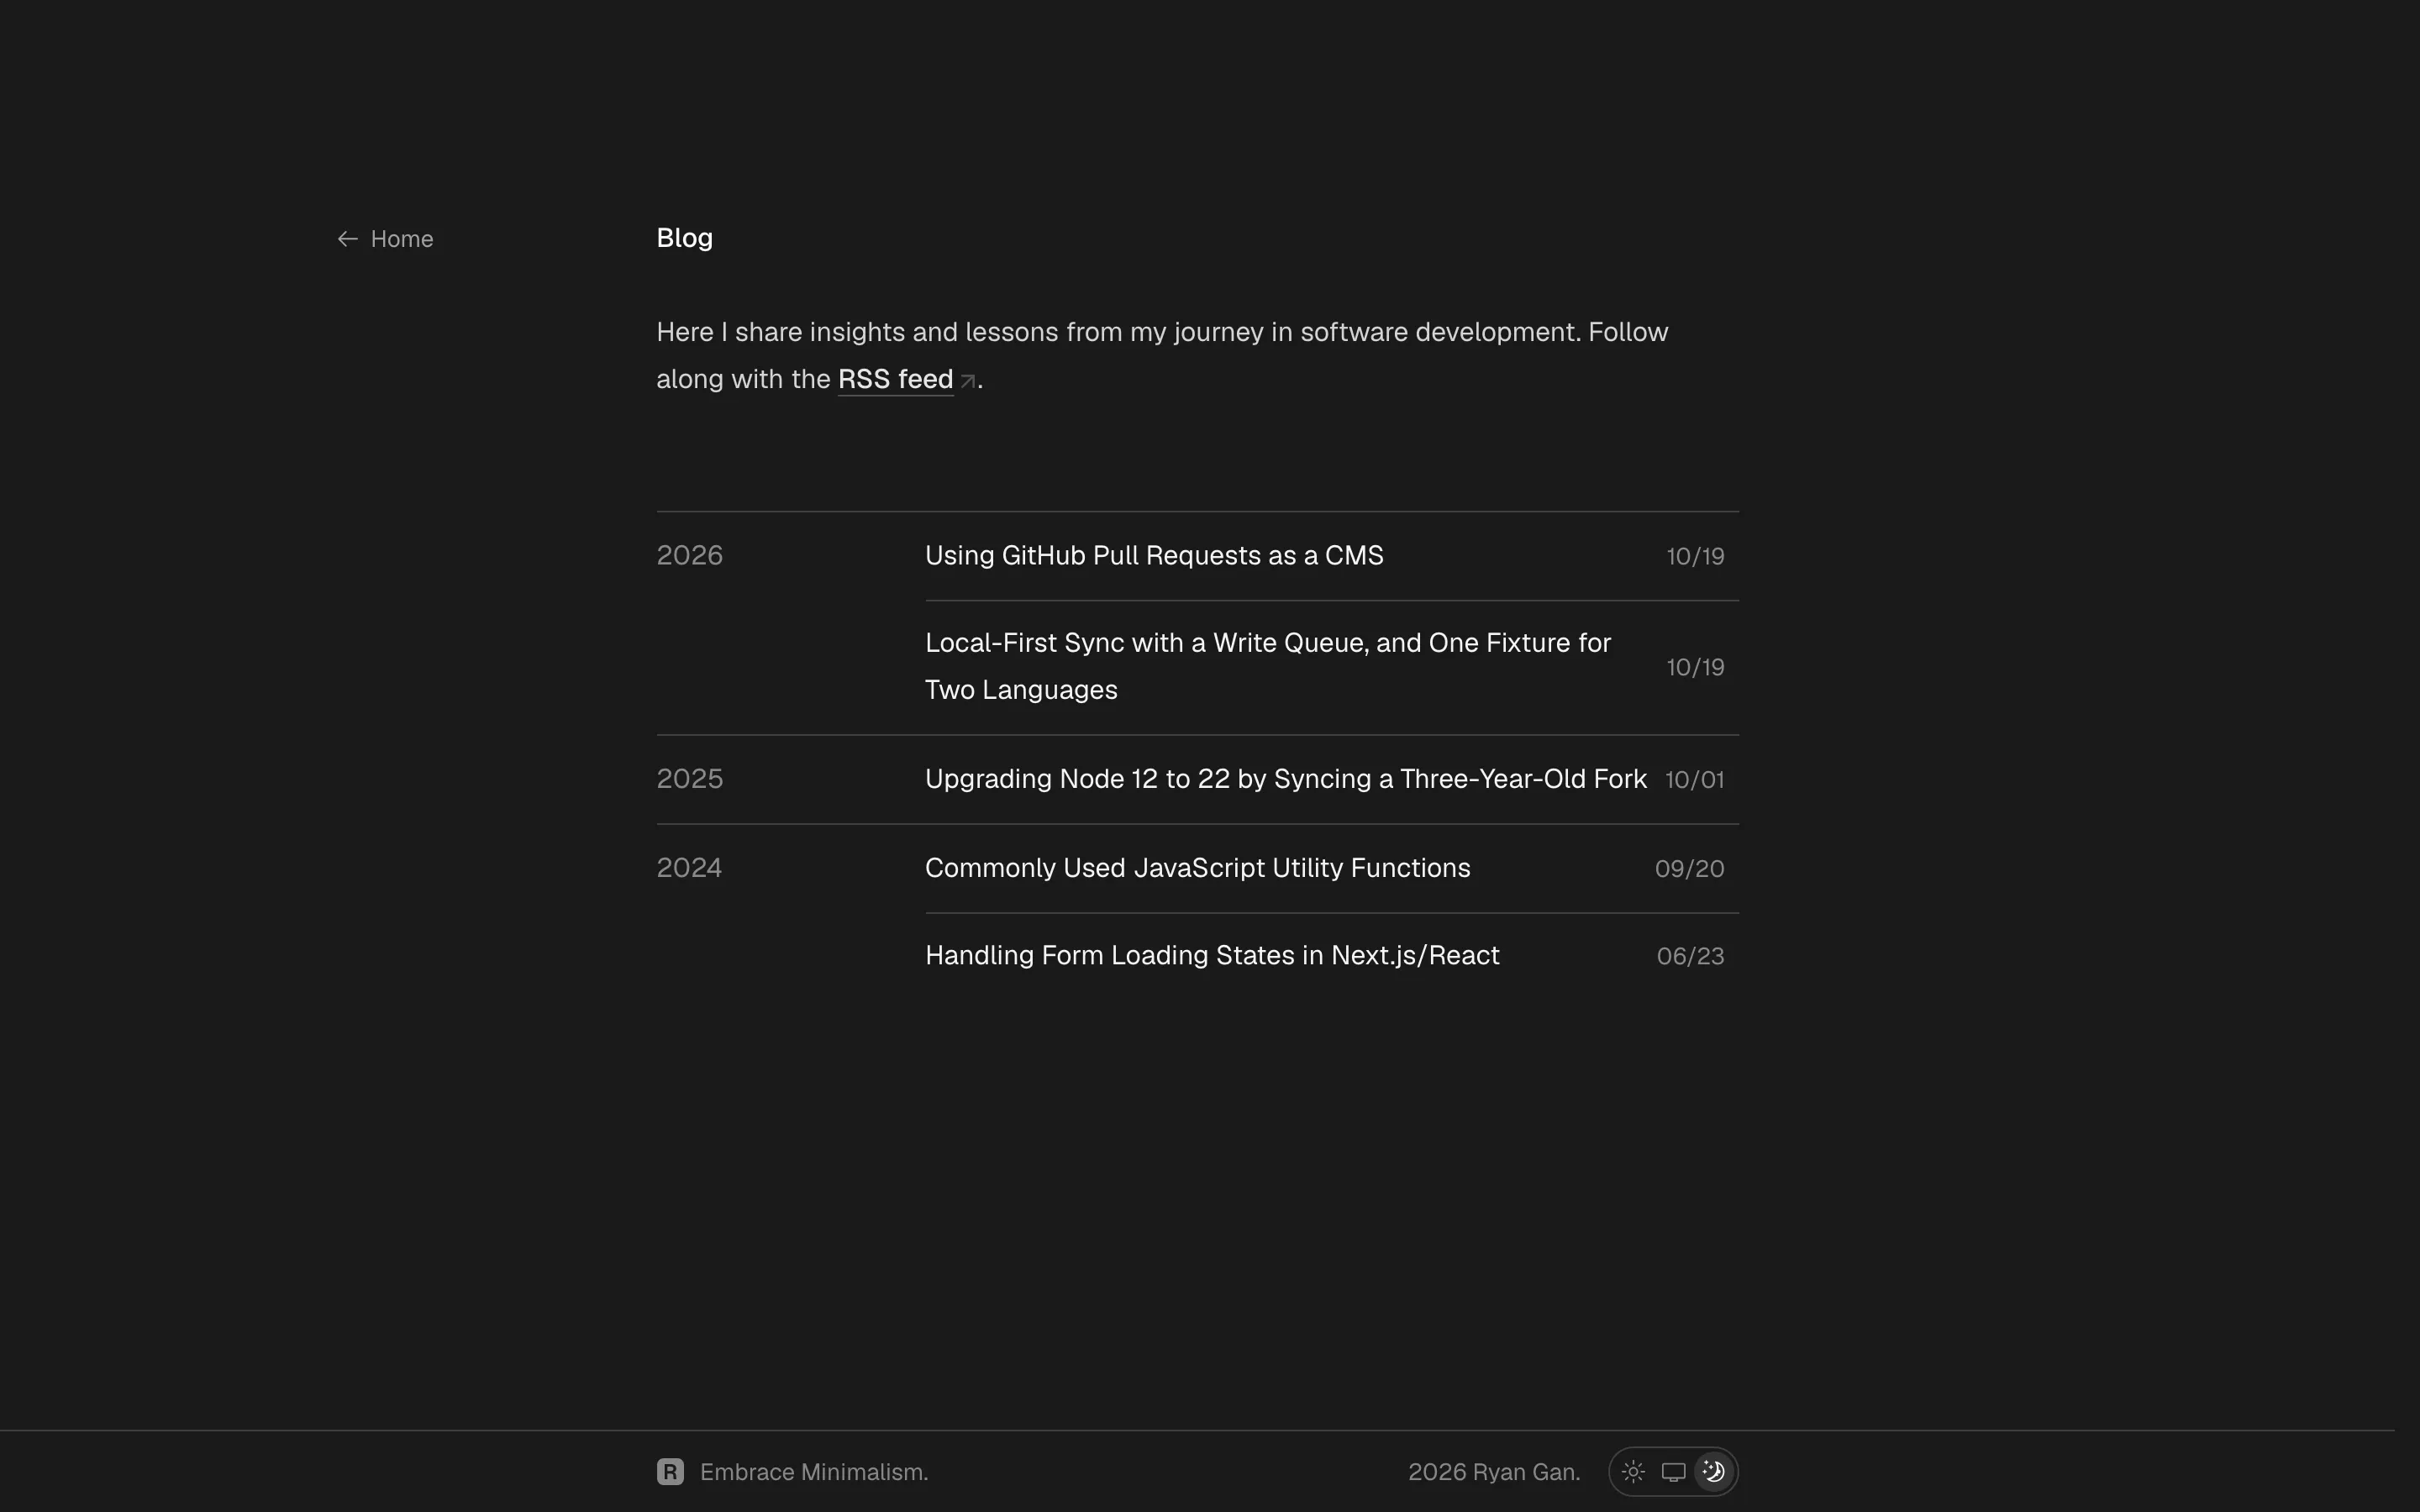Click the 2025 year label
Image resolution: width=2420 pixels, height=1512 pixels.
[x=689, y=779]
